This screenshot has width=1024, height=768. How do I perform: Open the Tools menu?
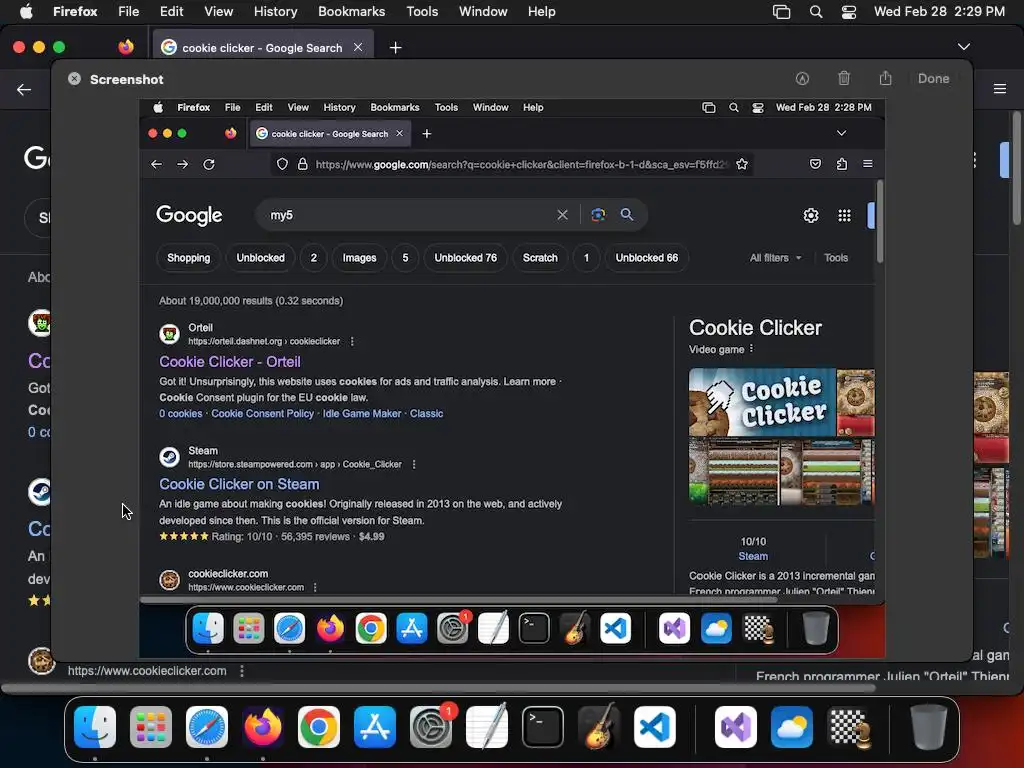pos(422,11)
